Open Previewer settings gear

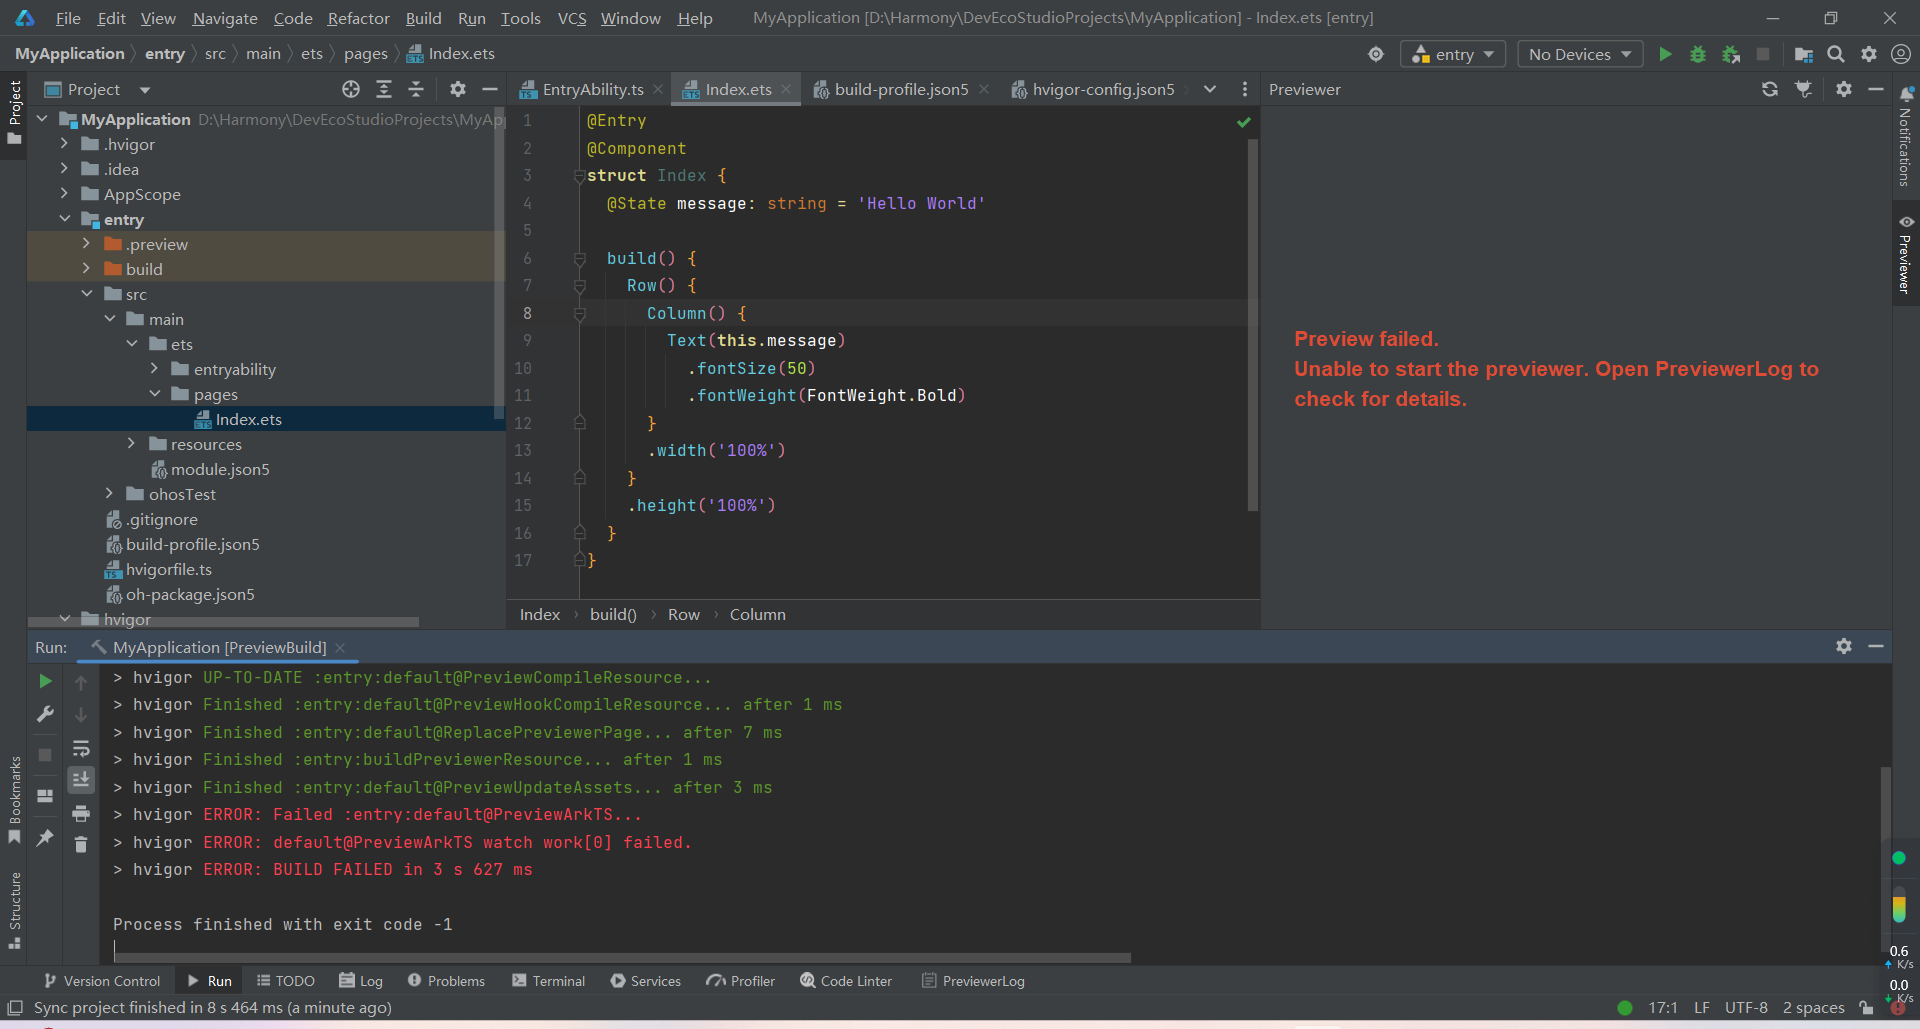(x=1844, y=89)
